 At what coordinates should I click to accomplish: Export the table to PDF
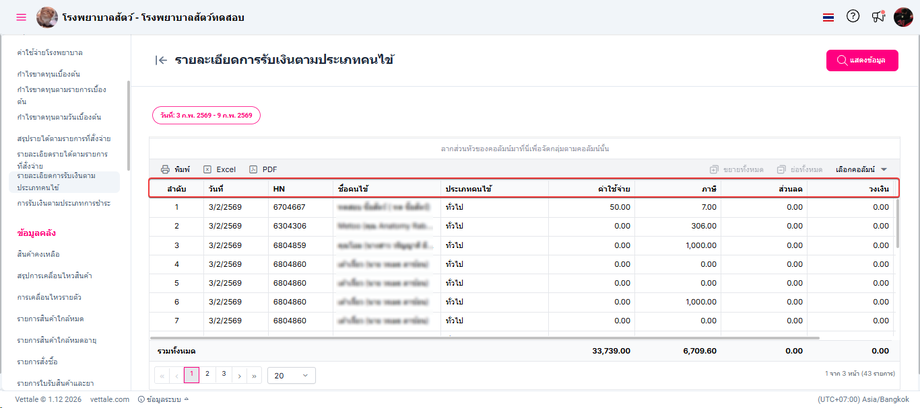pos(263,169)
